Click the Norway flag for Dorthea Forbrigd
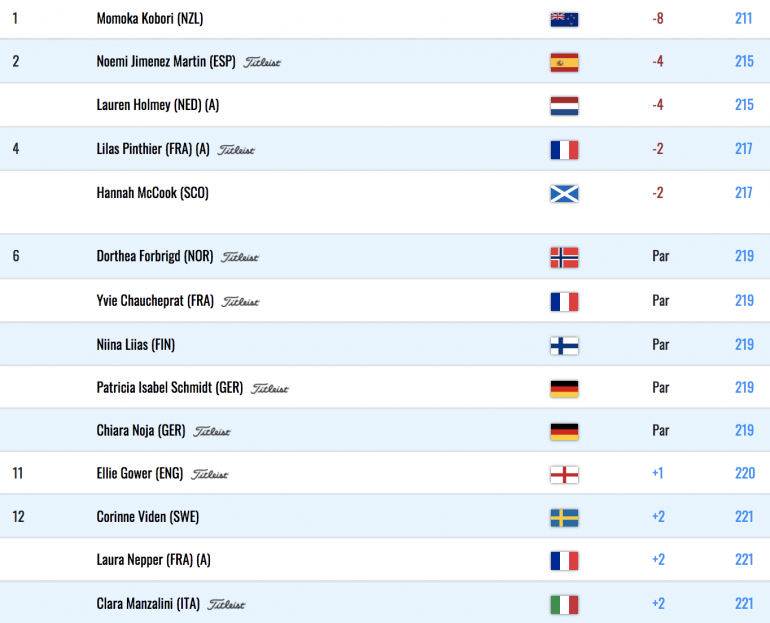The height and width of the screenshot is (623, 770). tap(564, 257)
